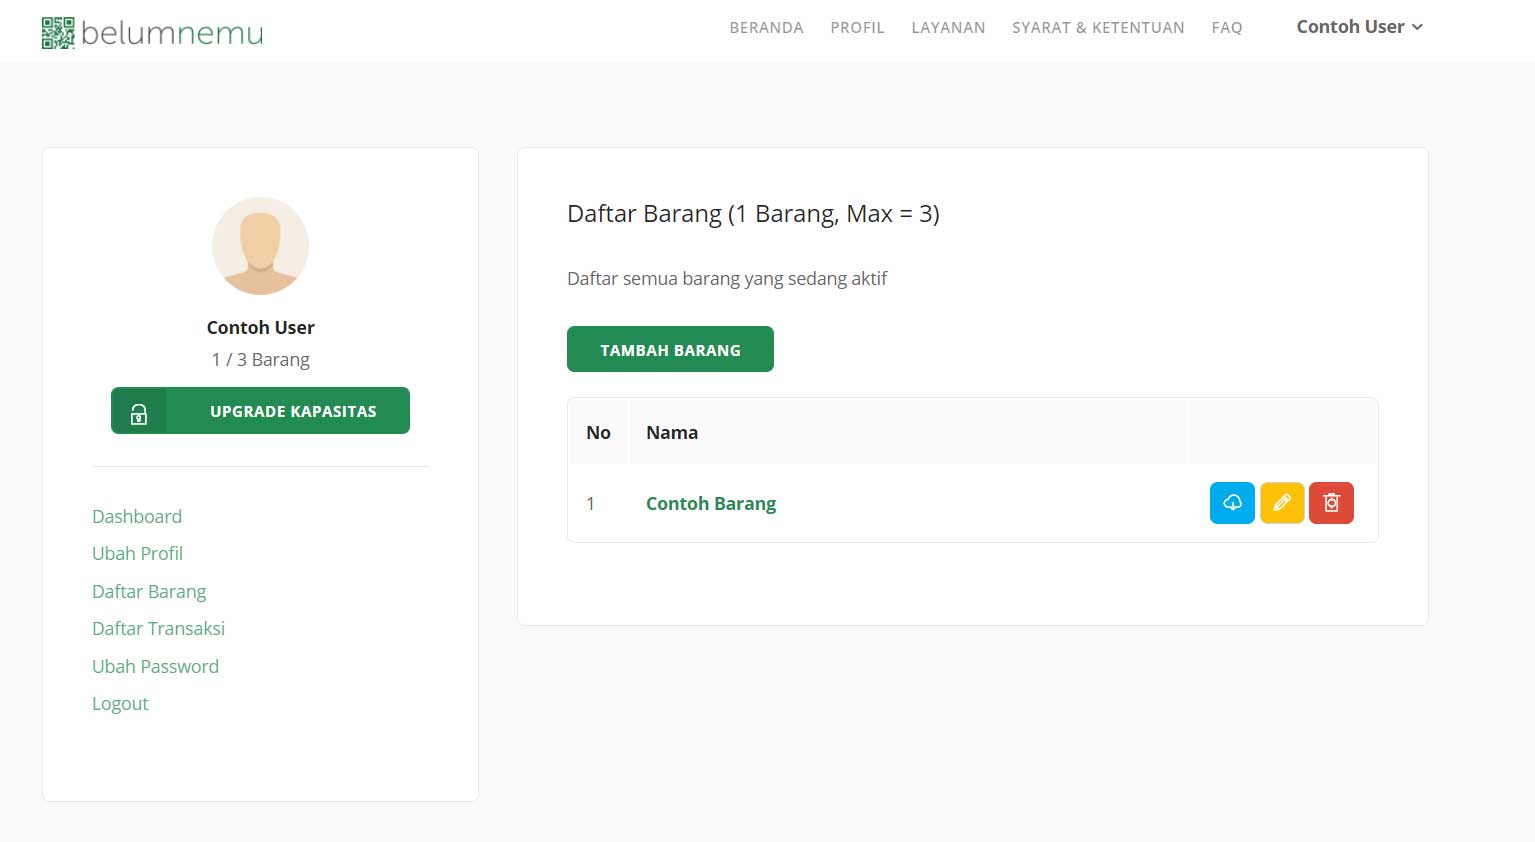Open the Profil menu item
This screenshot has width=1535, height=842.
(x=857, y=28)
